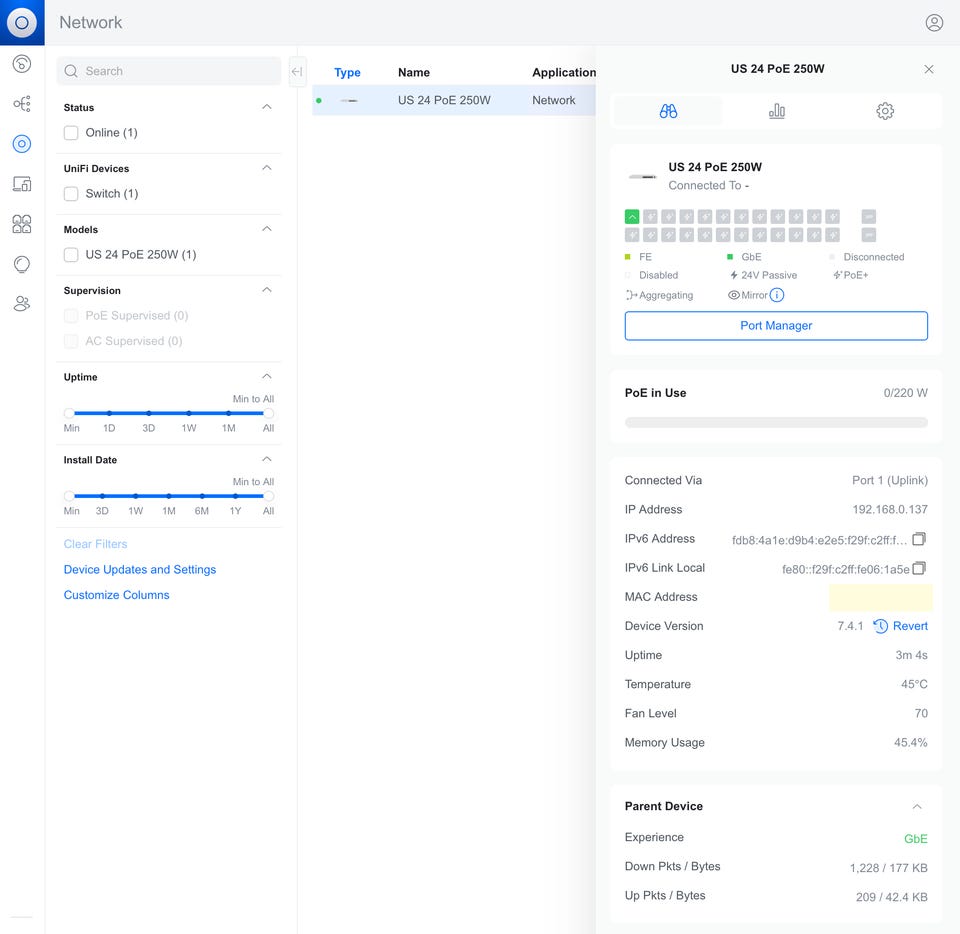Click the Revert history icon
This screenshot has width=960, height=934.
[x=880, y=626]
